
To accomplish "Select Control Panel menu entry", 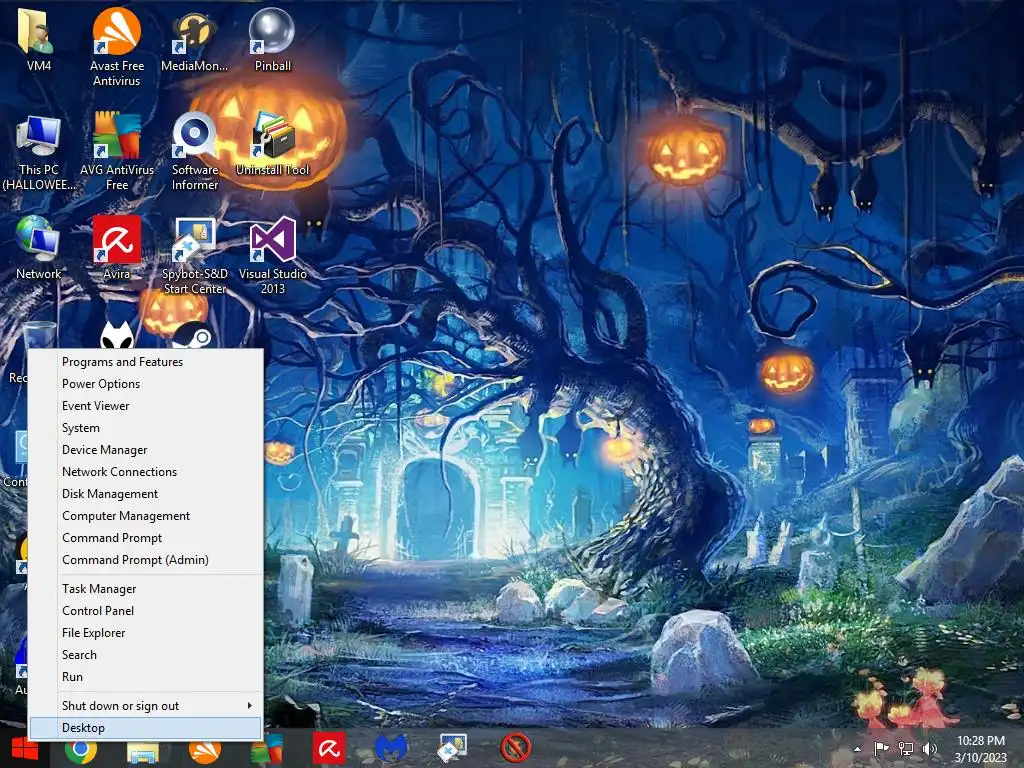I will point(146,611).
